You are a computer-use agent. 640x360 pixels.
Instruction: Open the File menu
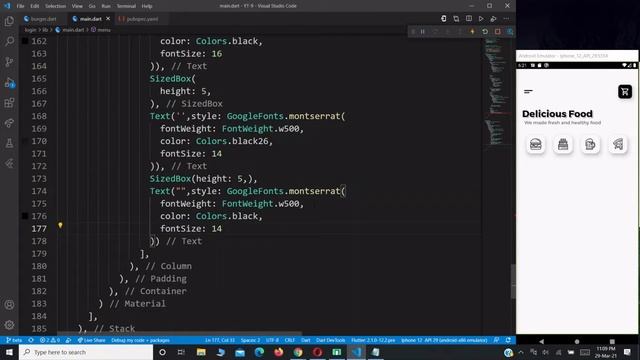coord(20,6)
